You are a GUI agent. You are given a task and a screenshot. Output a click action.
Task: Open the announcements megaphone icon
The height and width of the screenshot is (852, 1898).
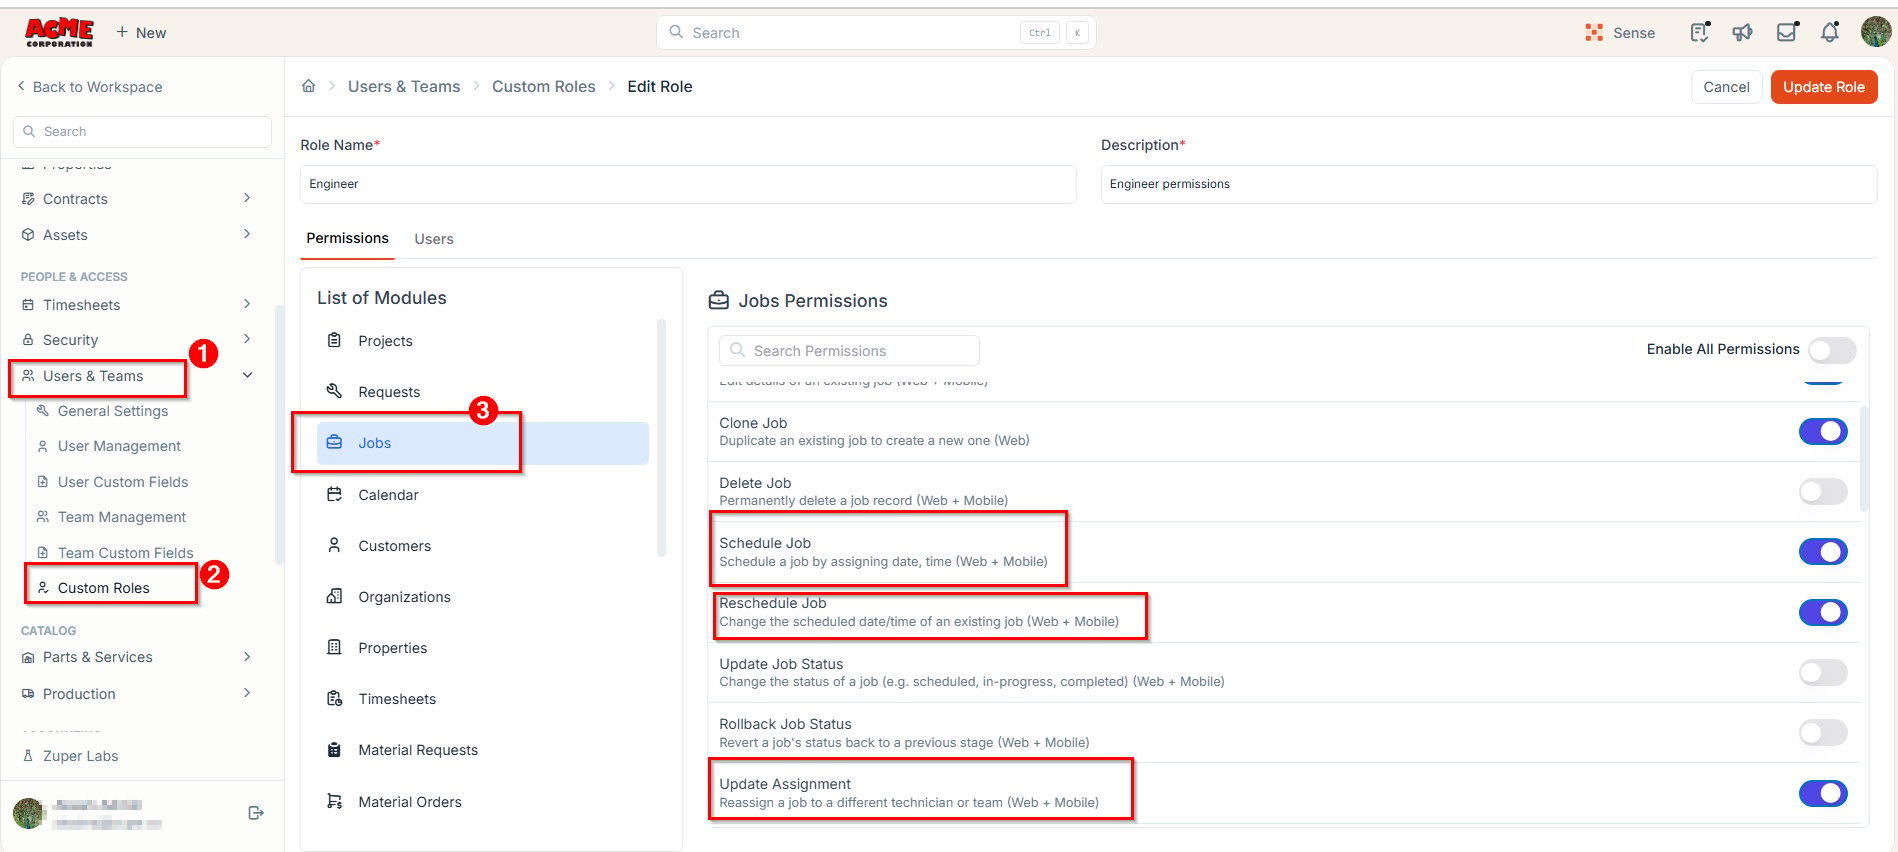[1743, 33]
